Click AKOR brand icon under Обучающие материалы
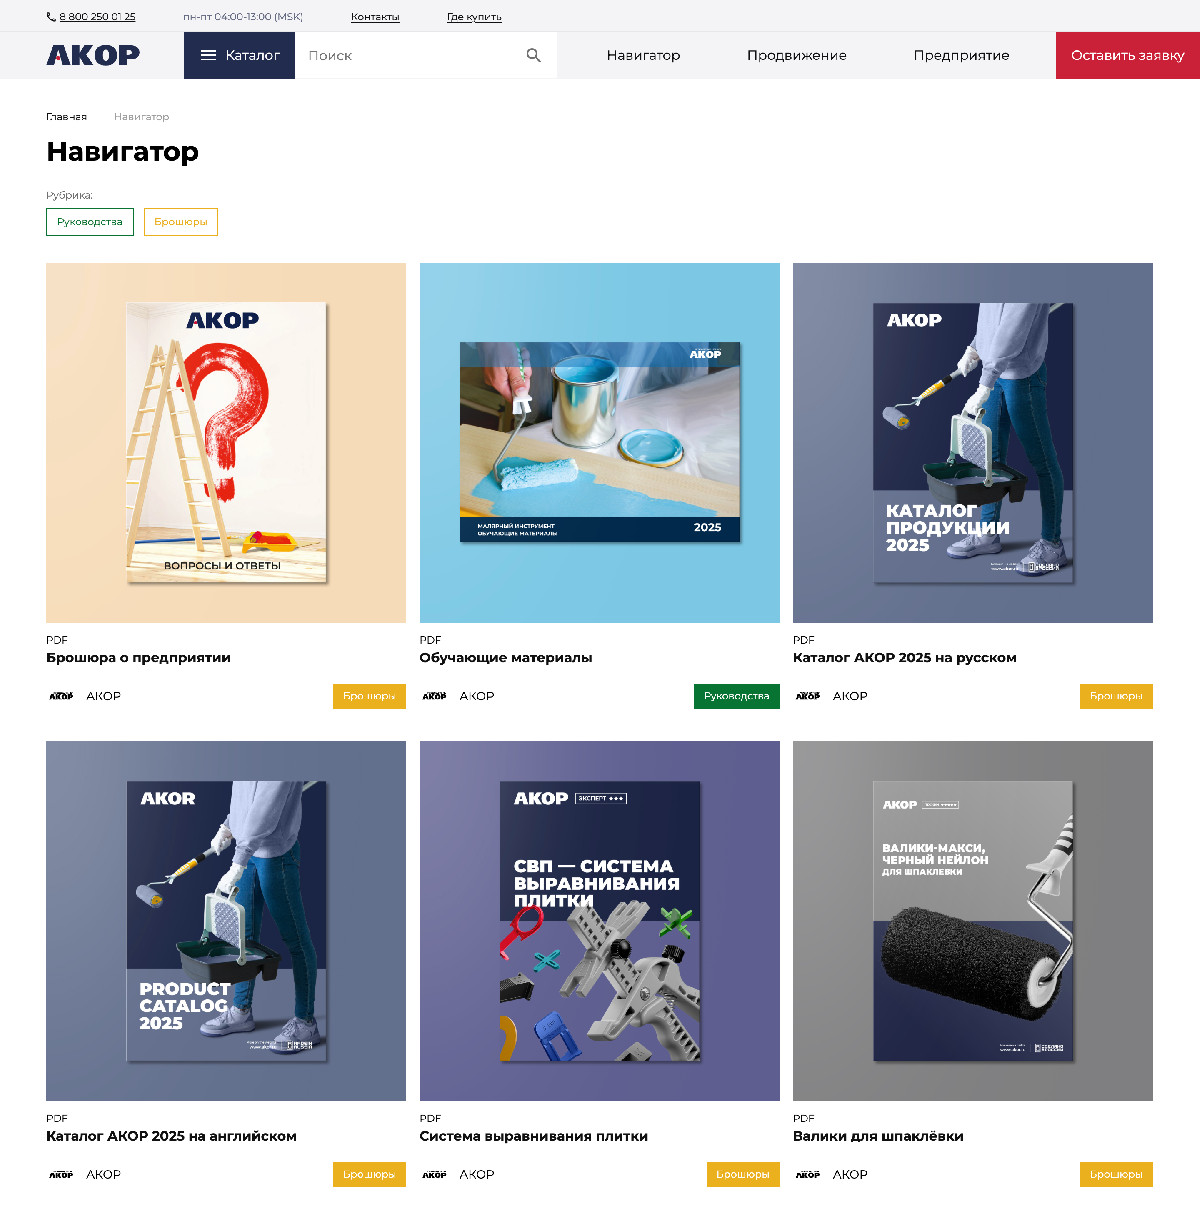The width and height of the screenshot is (1200, 1209). [x=434, y=696]
